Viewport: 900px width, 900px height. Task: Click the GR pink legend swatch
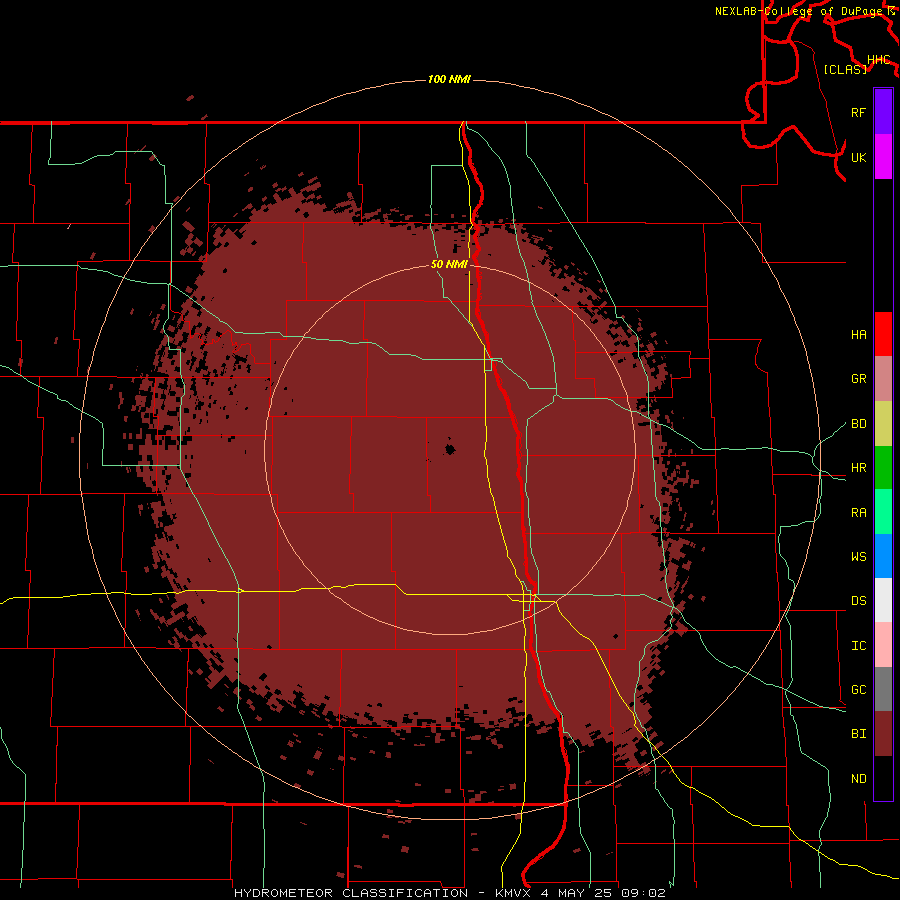click(883, 379)
